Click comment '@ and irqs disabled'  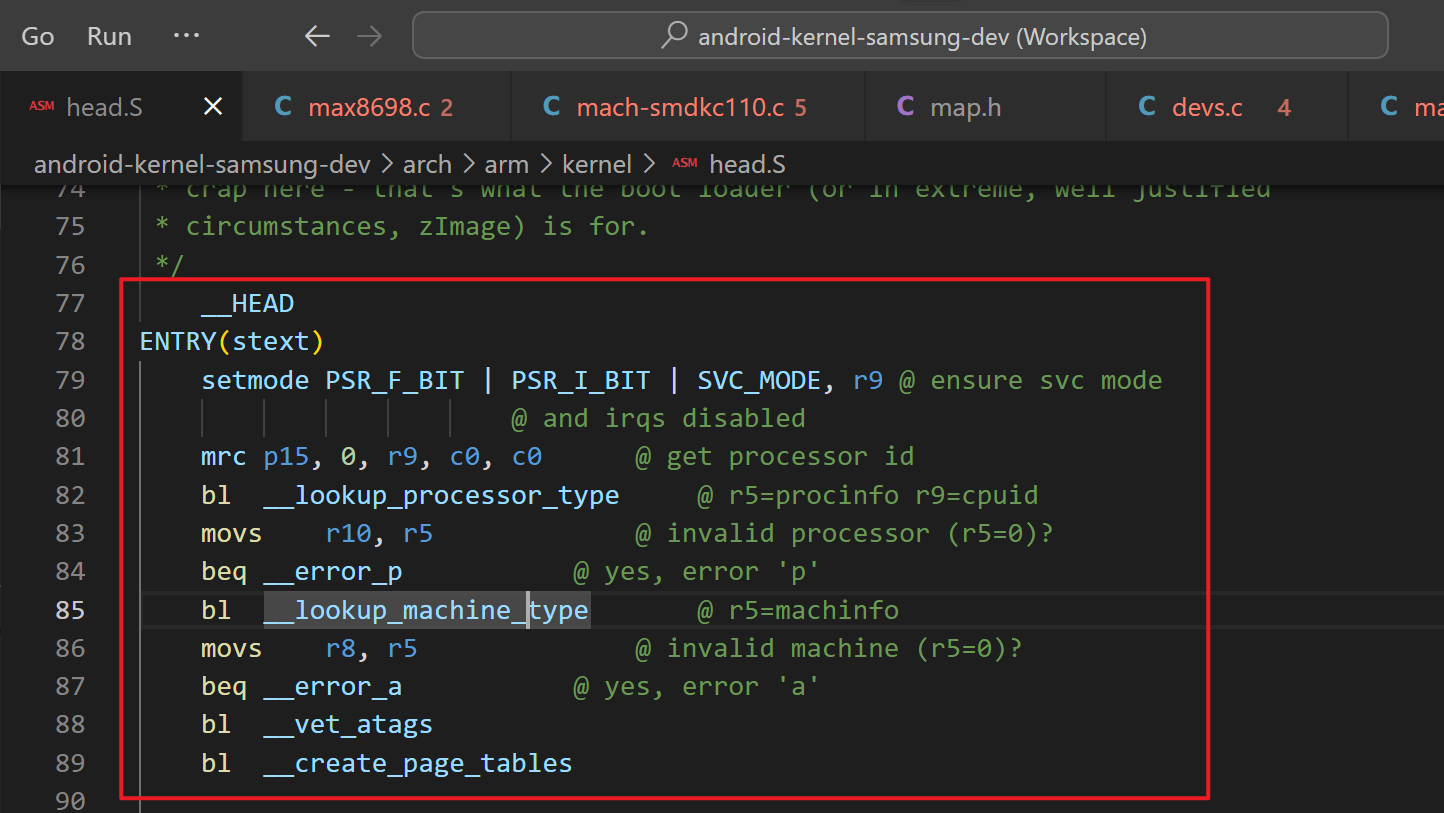click(x=659, y=418)
